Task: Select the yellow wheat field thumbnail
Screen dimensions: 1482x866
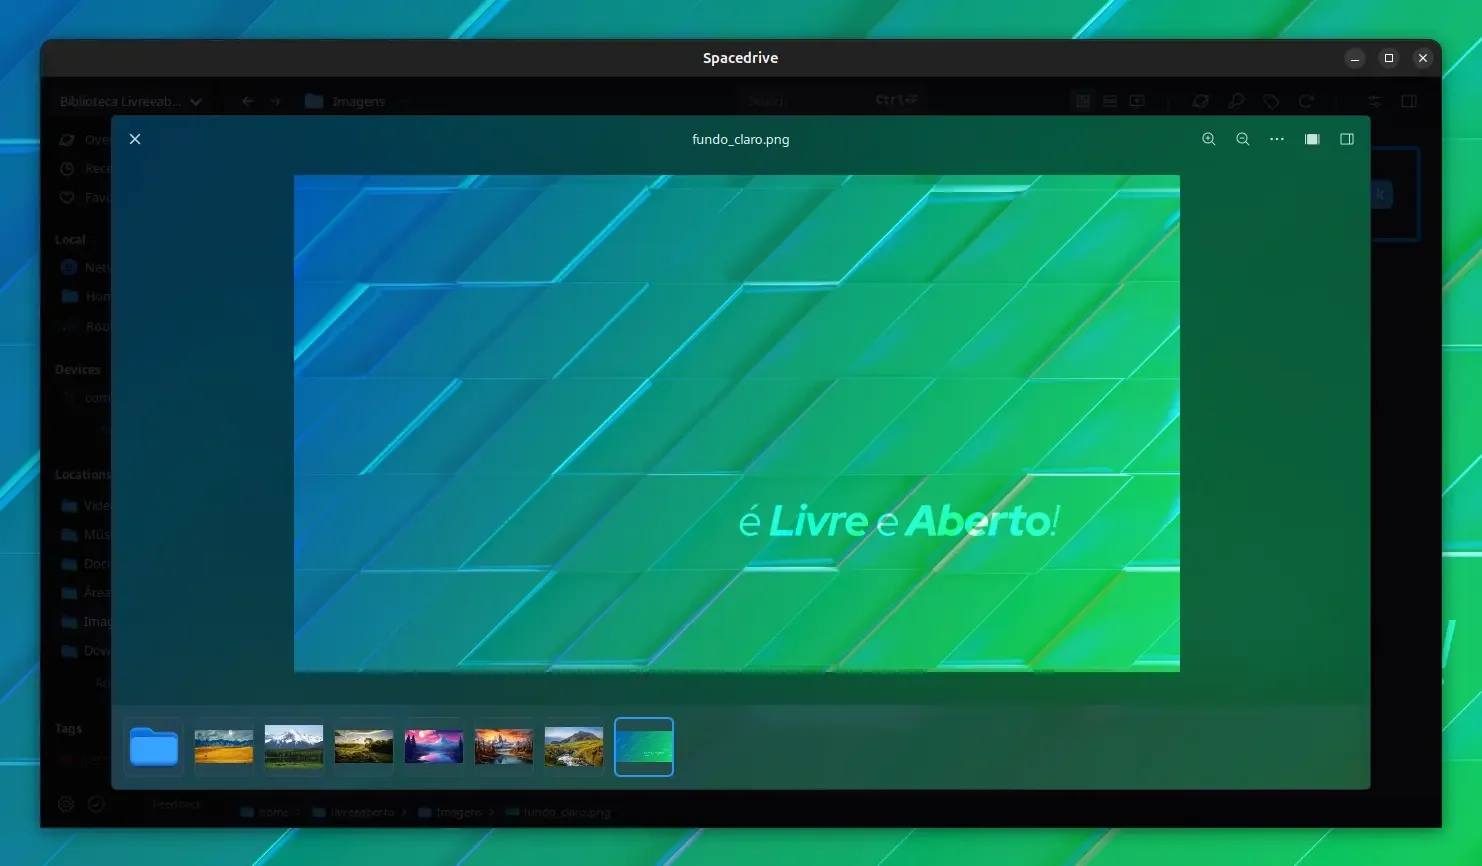Action: click(x=224, y=747)
